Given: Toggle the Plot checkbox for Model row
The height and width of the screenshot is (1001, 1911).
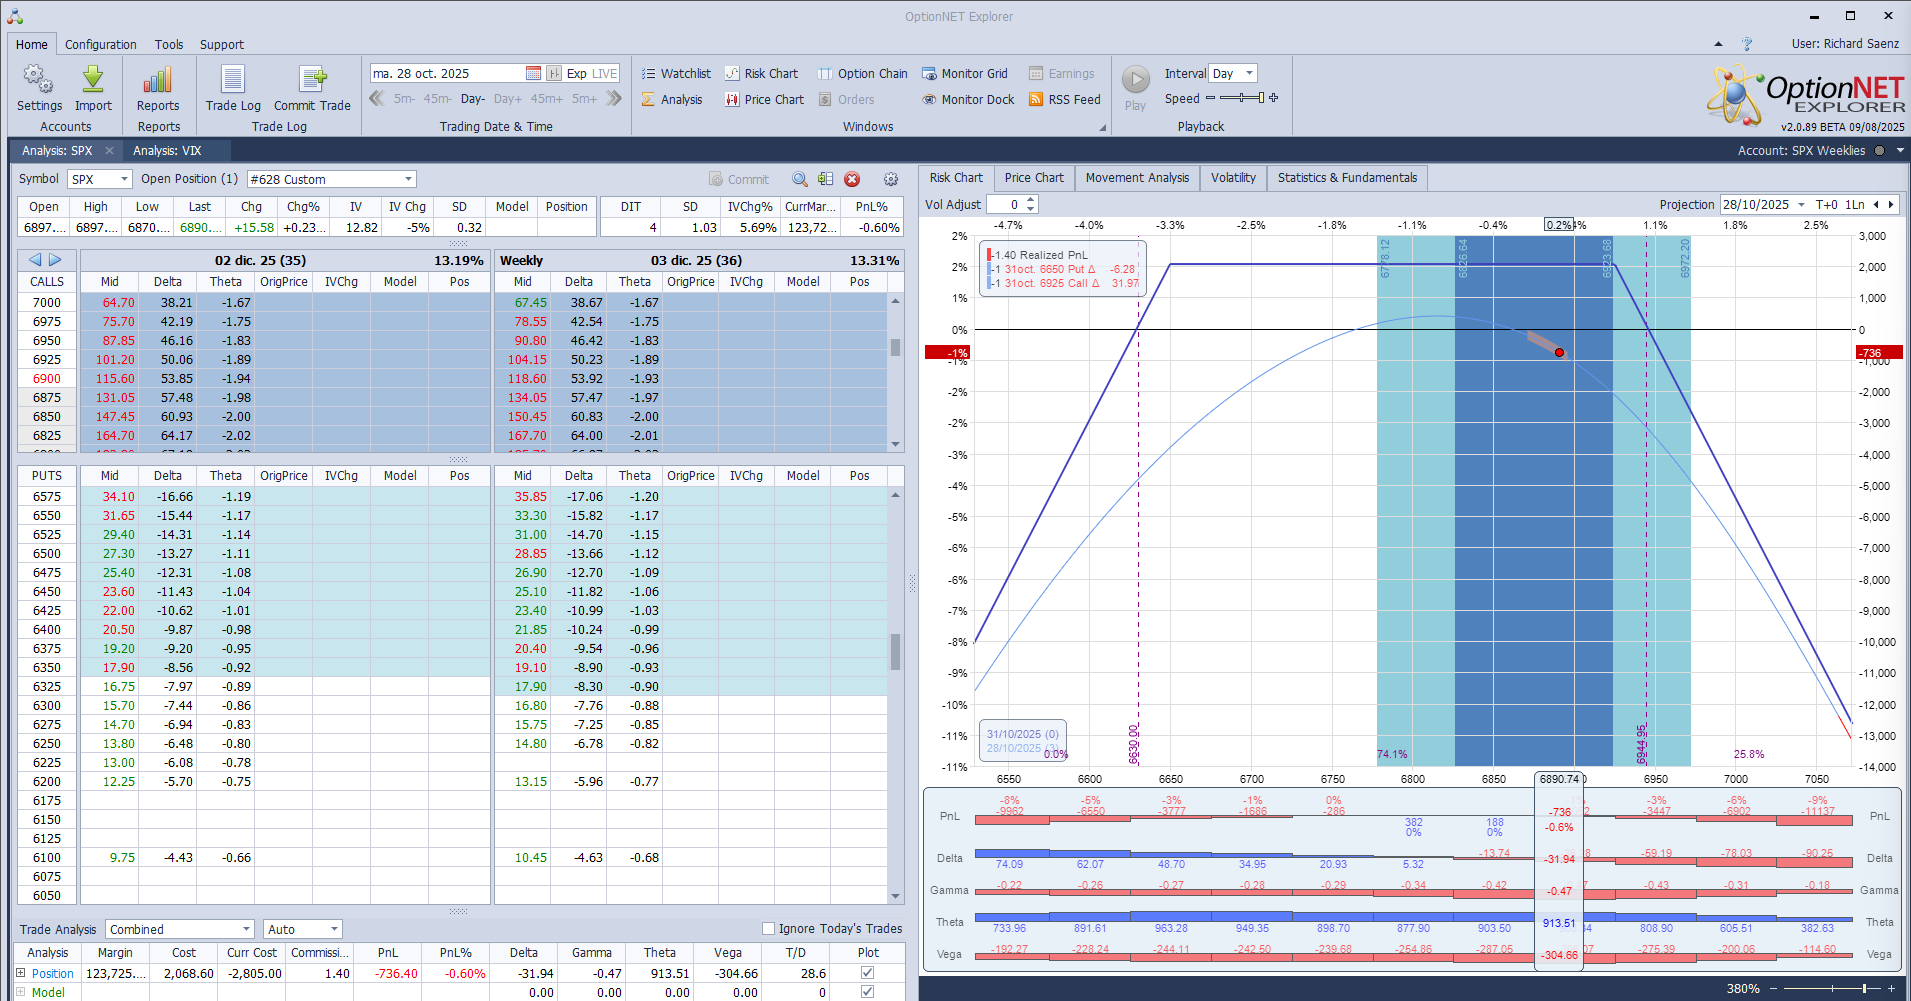Looking at the screenshot, I should (x=867, y=992).
